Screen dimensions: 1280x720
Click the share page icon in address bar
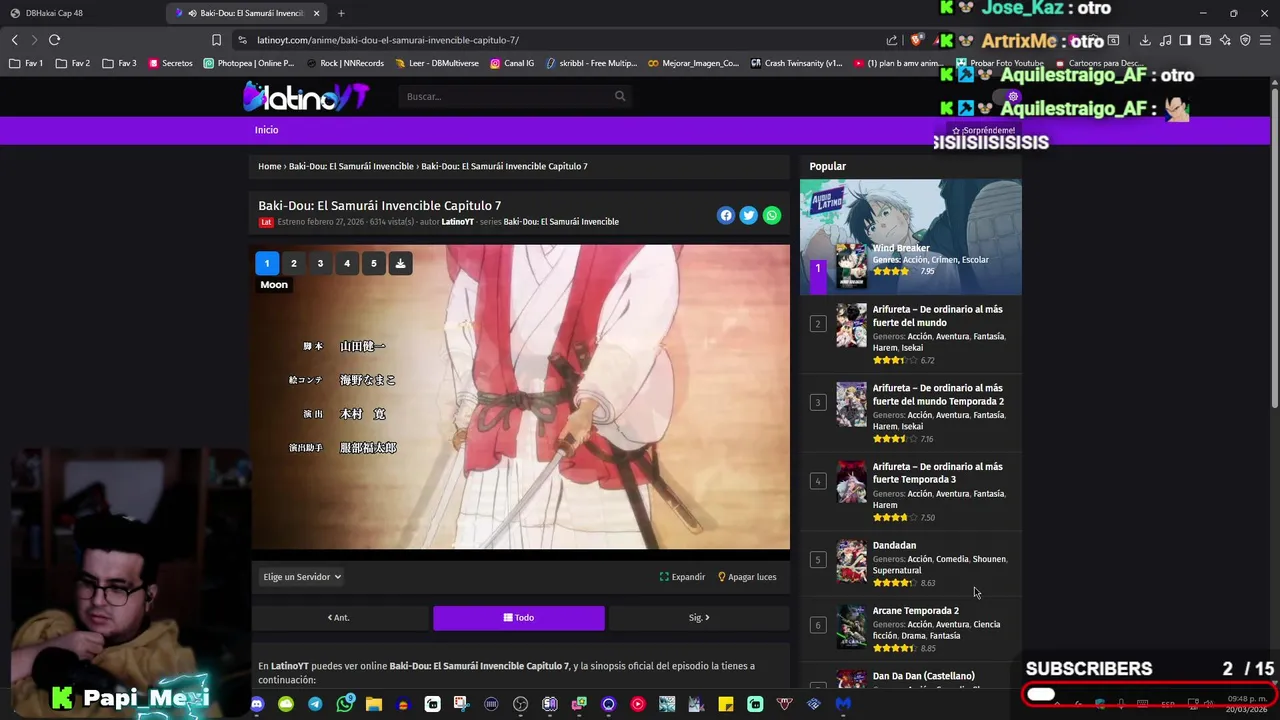tap(892, 40)
